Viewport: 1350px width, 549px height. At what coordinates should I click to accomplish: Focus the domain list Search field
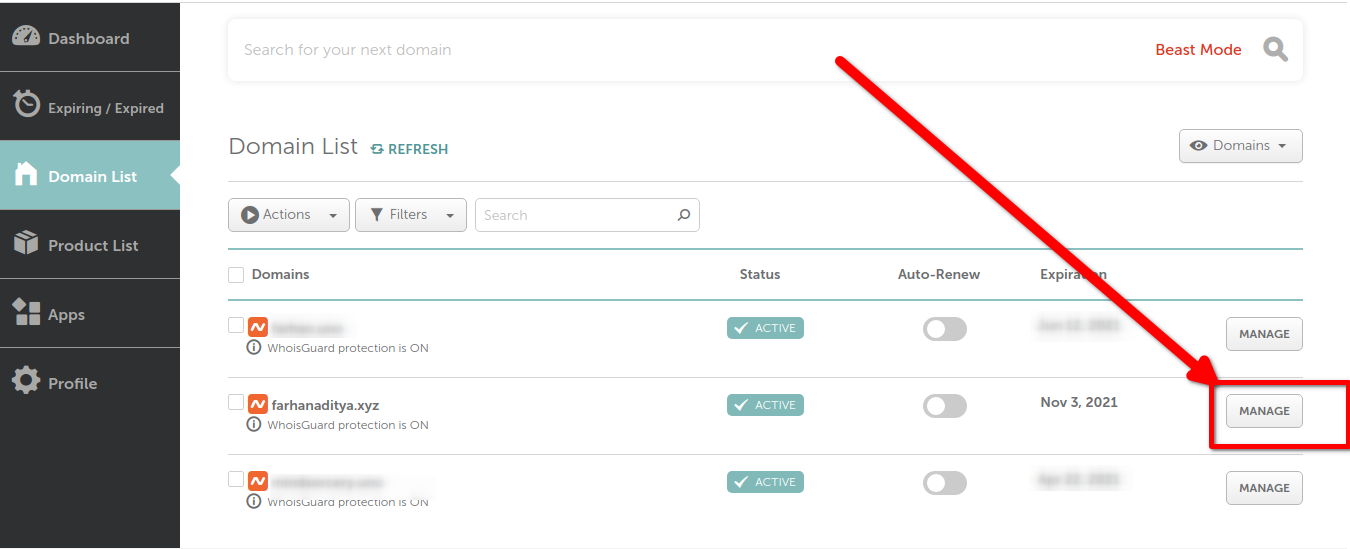587,215
